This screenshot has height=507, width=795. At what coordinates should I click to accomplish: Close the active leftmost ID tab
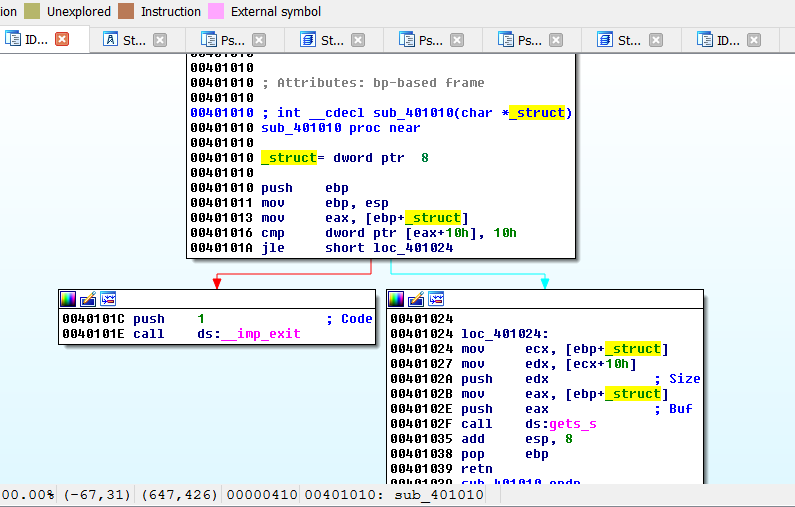click(62, 40)
